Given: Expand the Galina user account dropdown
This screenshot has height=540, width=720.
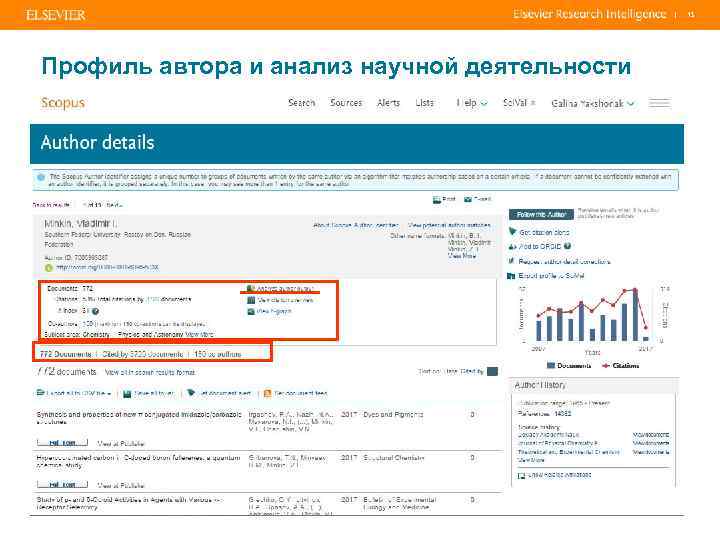Looking at the screenshot, I should pos(592,104).
